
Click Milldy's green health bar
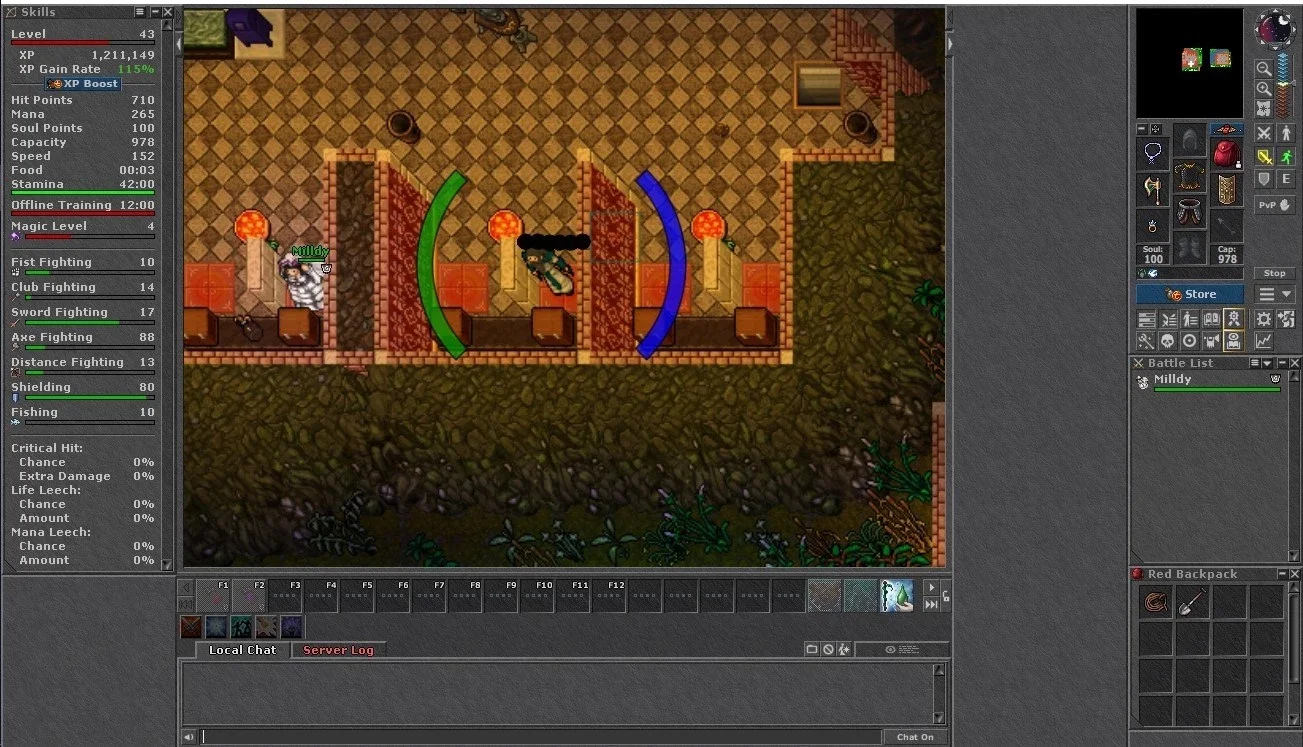pyautogui.click(x=1217, y=389)
